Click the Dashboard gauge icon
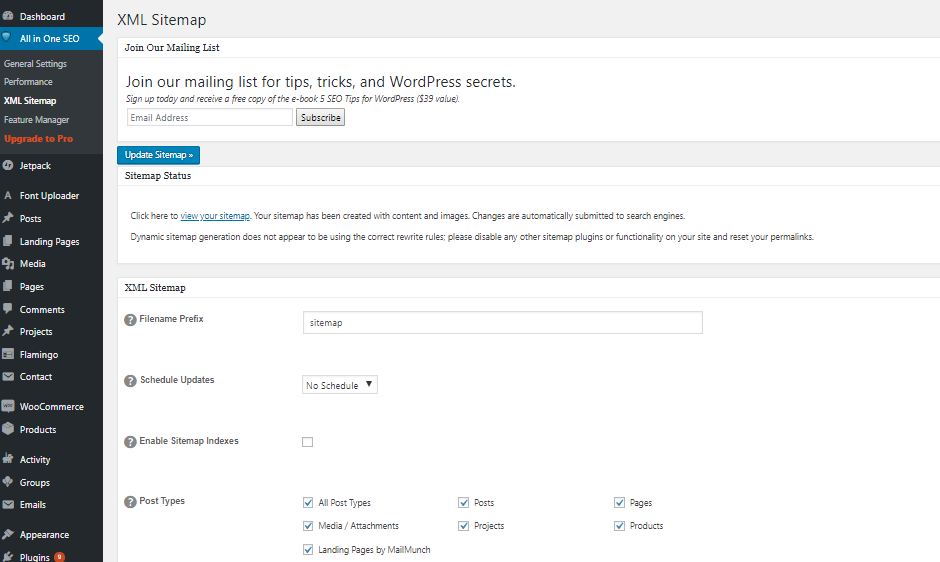Image resolution: width=940 pixels, height=562 pixels. click(x=8, y=16)
